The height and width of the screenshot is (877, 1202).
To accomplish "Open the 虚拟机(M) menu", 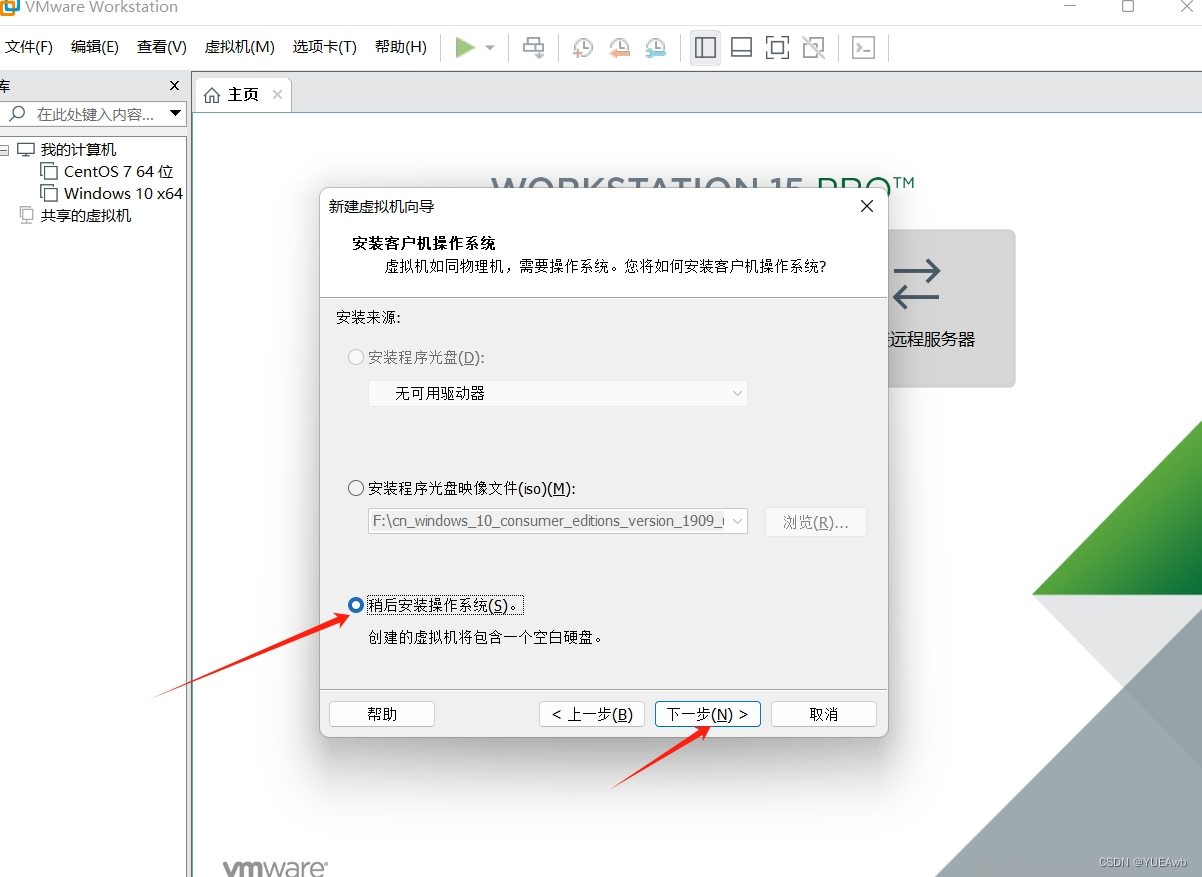I will click(240, 47).
